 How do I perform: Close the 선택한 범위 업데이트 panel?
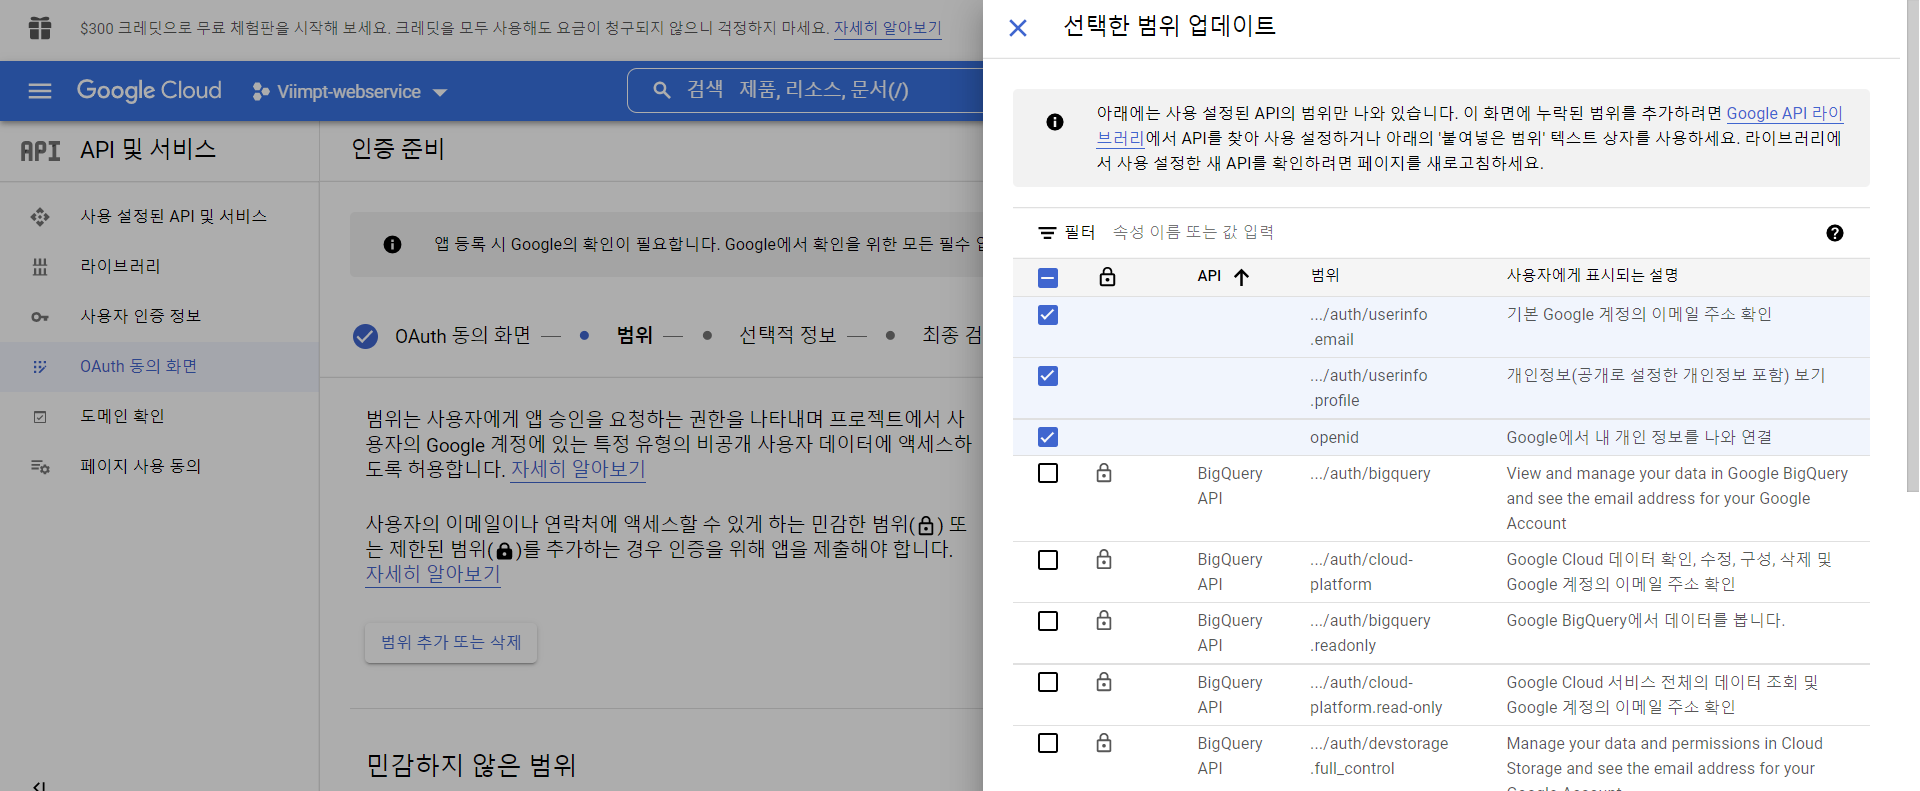click(1018, 28)
